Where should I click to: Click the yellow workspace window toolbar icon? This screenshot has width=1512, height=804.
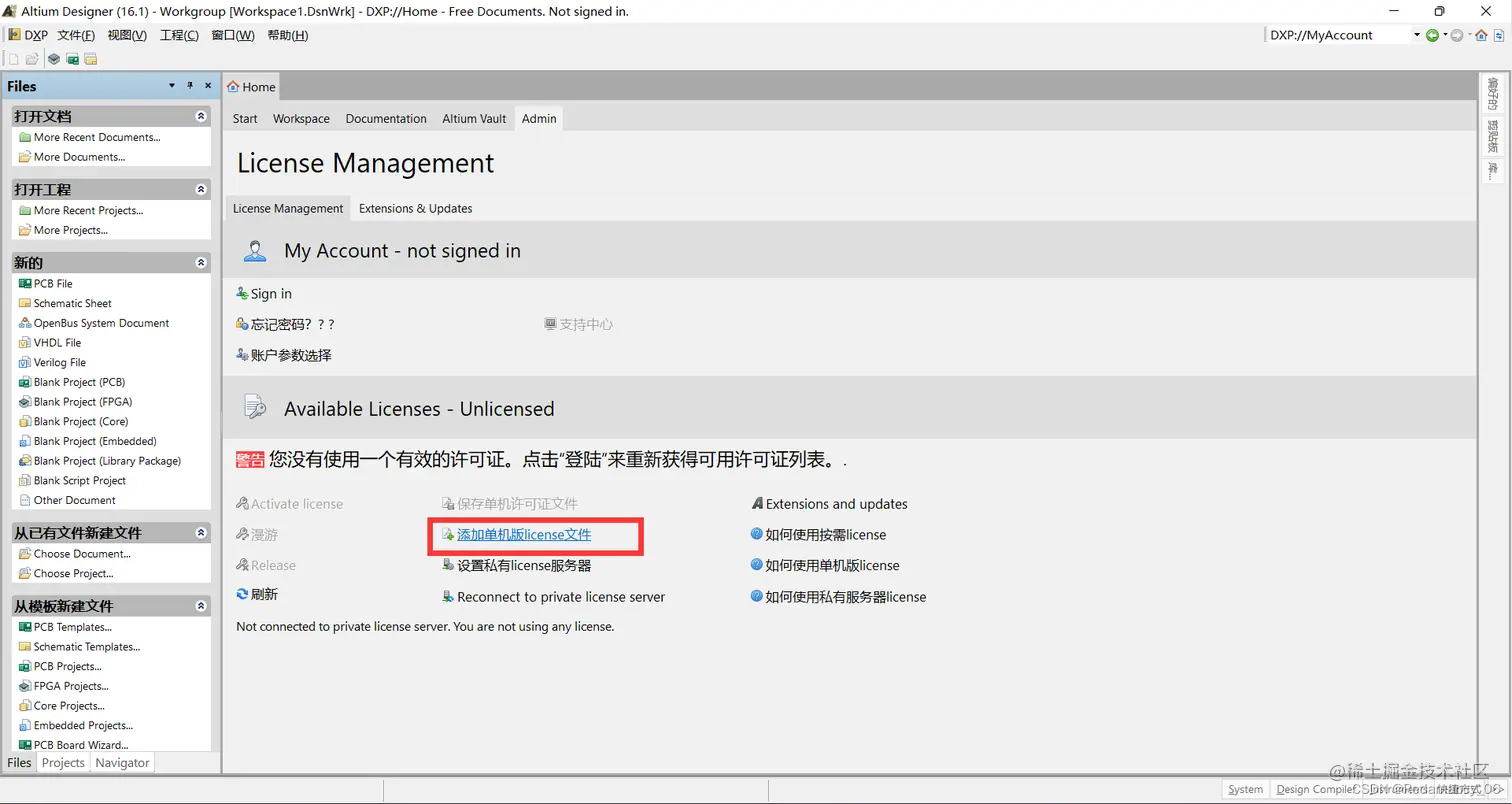(90, 59)
